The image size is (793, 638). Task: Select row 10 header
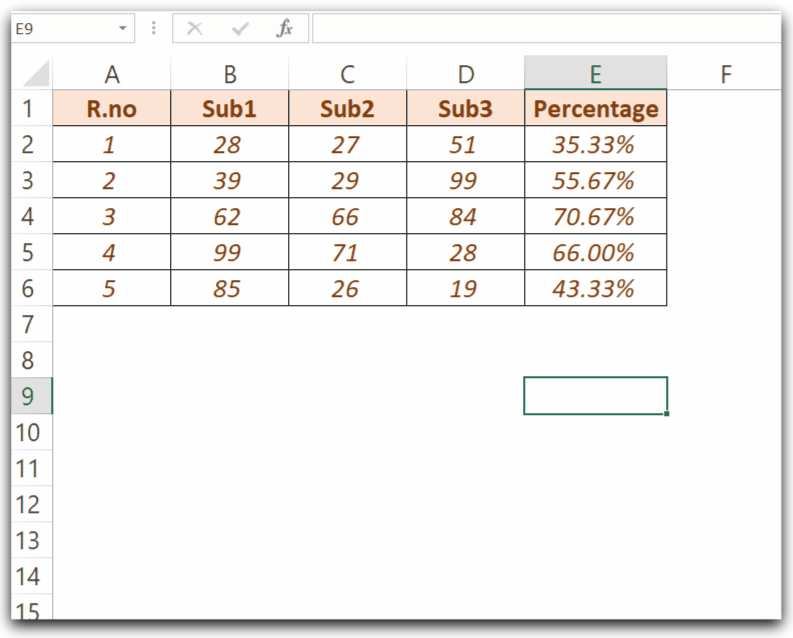32,432
